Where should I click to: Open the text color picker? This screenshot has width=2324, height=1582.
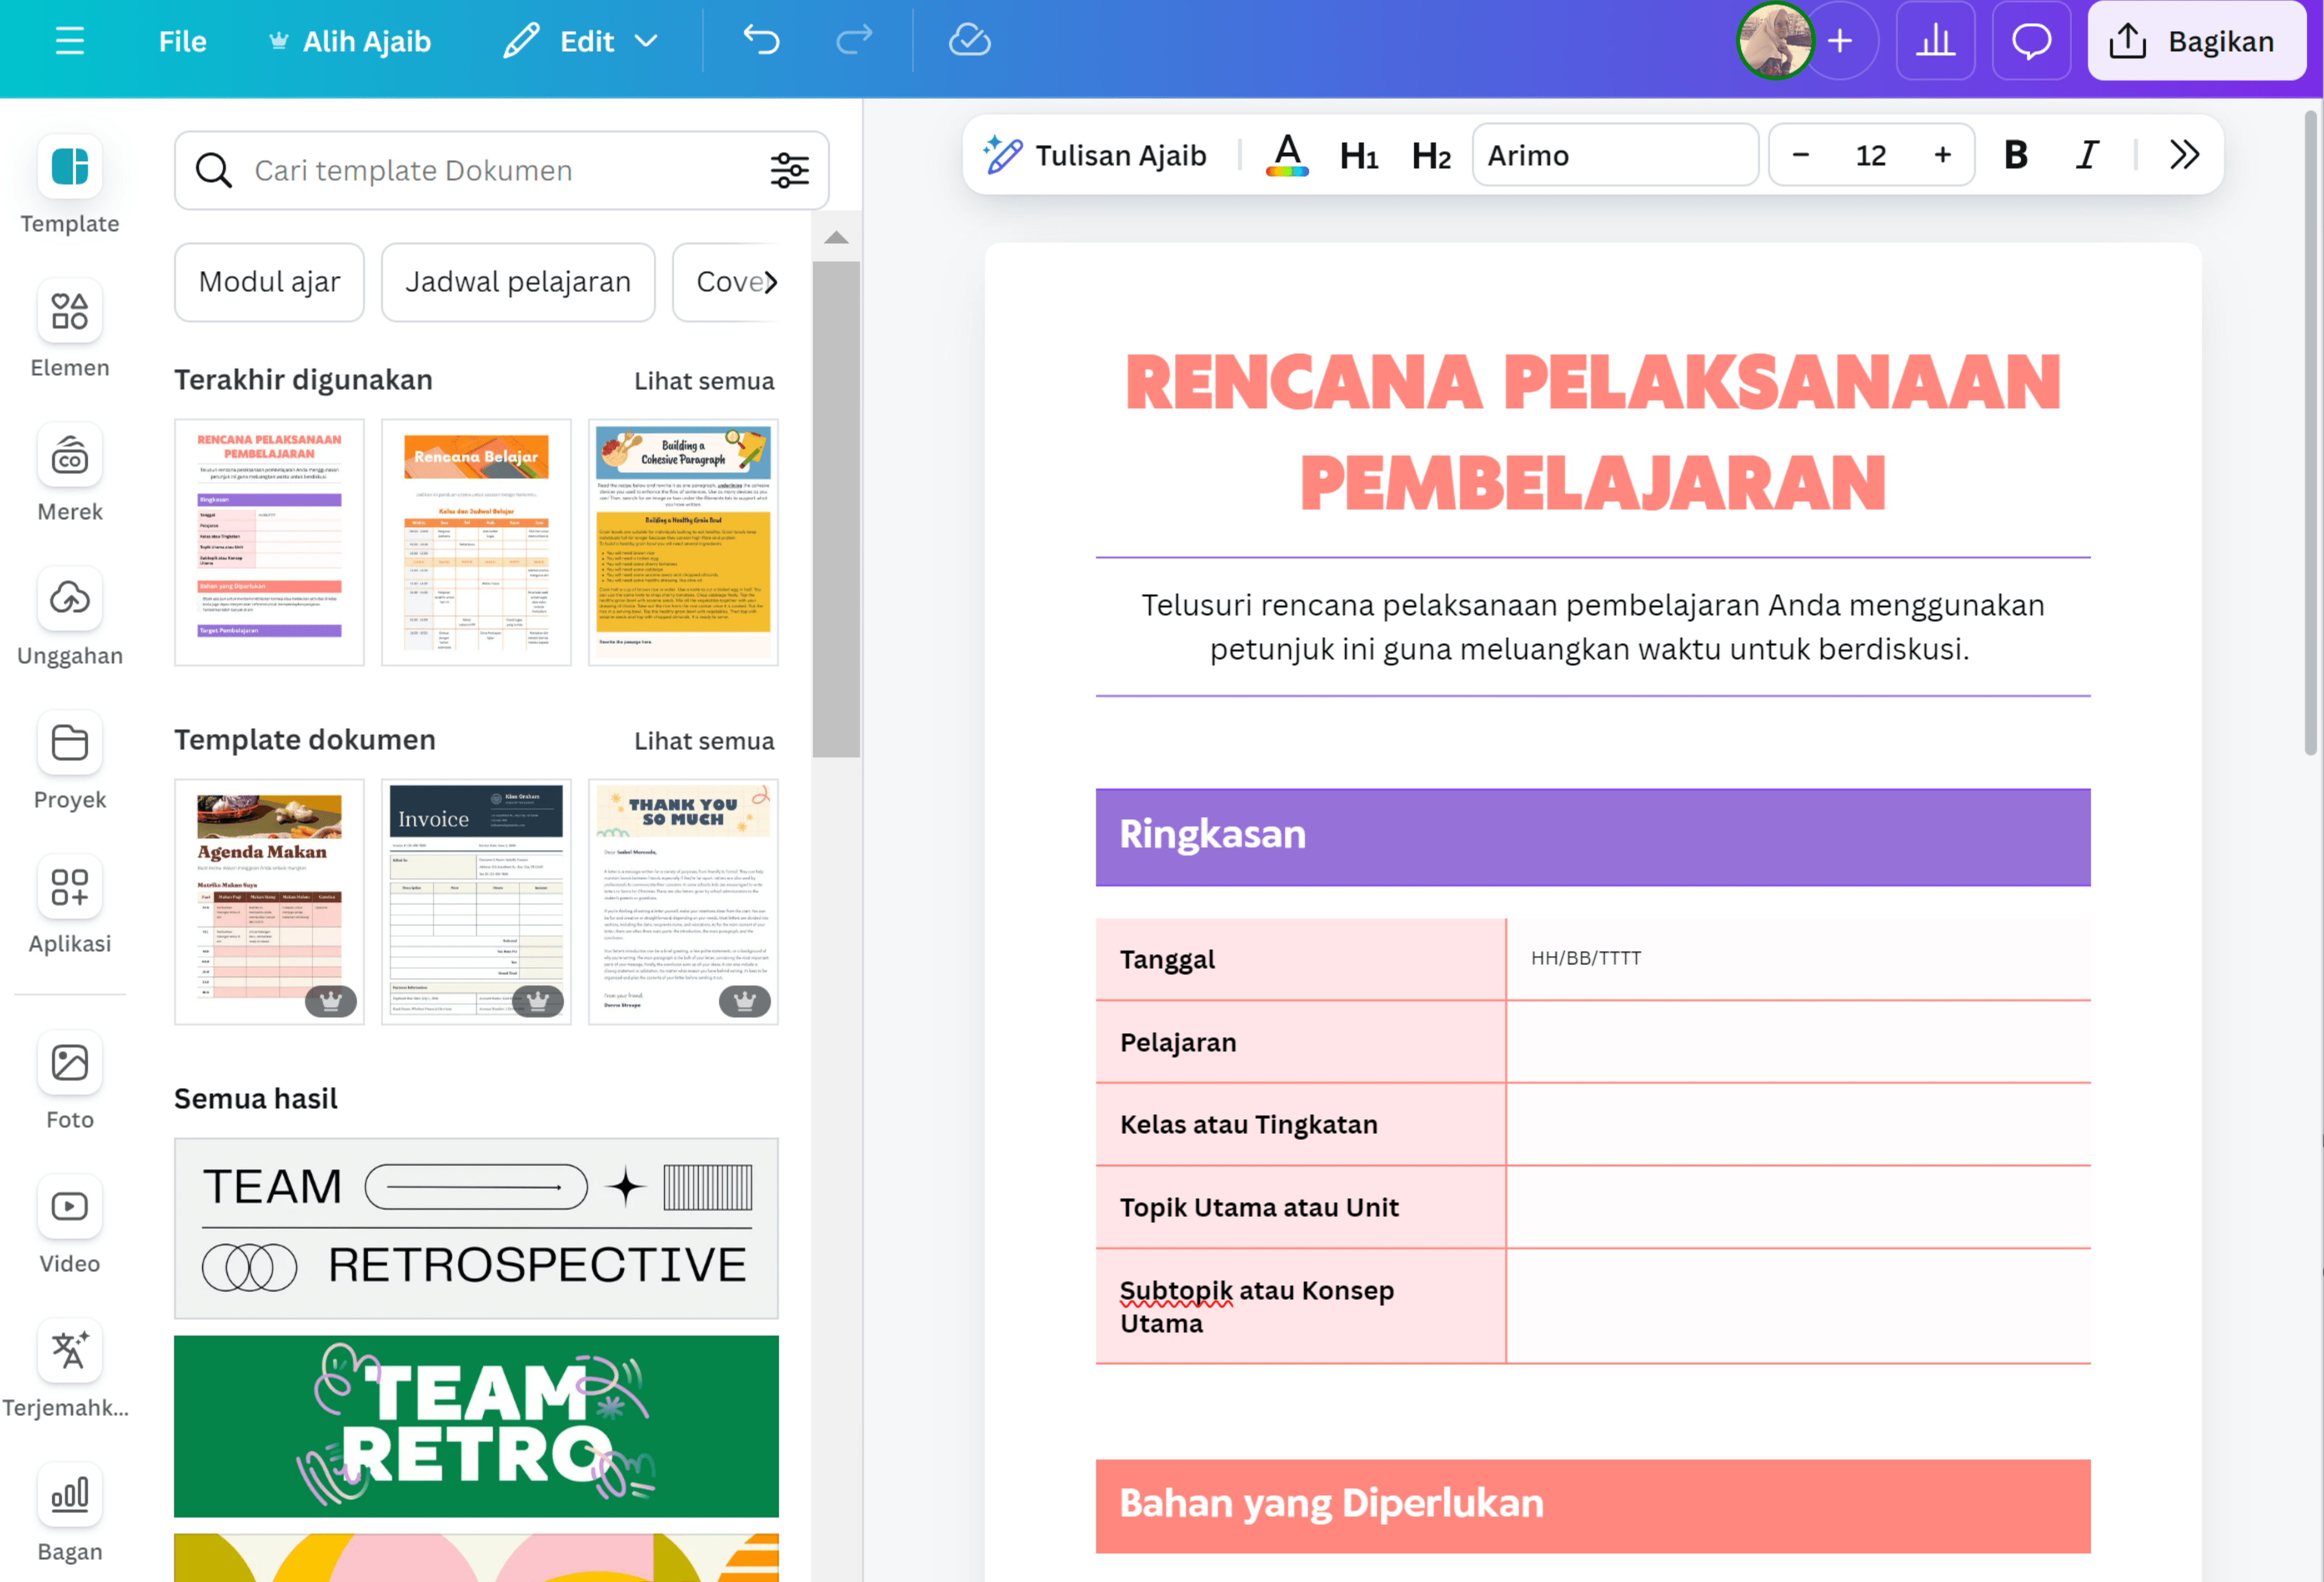(x=1287, y=155)
